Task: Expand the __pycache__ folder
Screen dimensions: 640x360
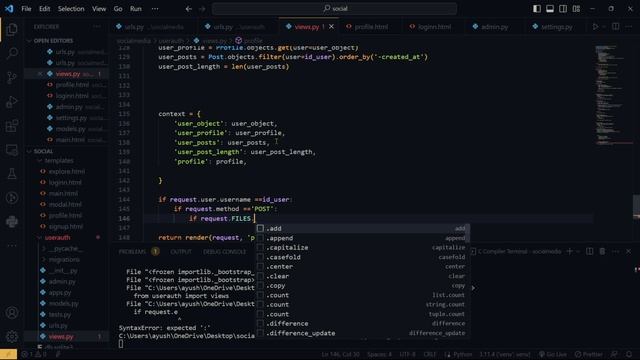Action: click(x=44, y=249)
